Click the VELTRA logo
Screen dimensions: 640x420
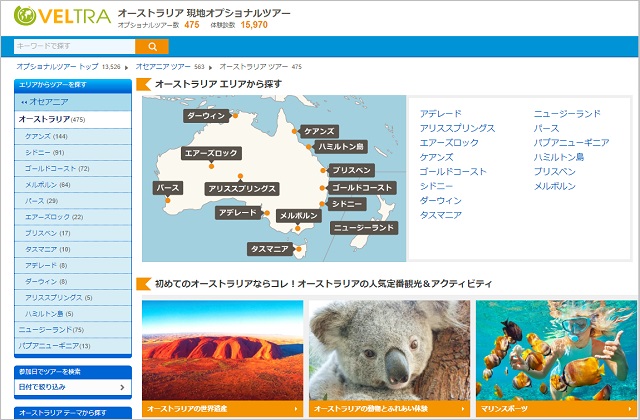tap(62, 17)
